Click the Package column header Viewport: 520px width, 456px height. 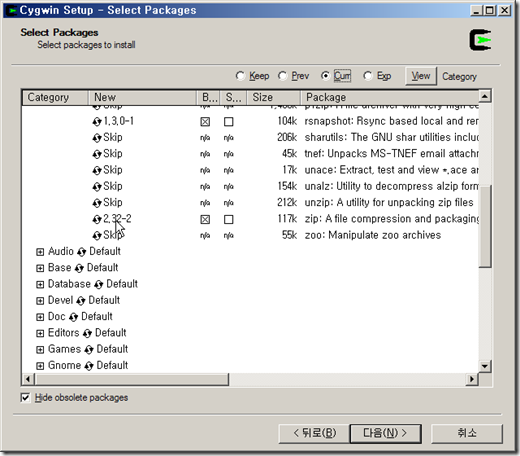click(x=390, y=97)
